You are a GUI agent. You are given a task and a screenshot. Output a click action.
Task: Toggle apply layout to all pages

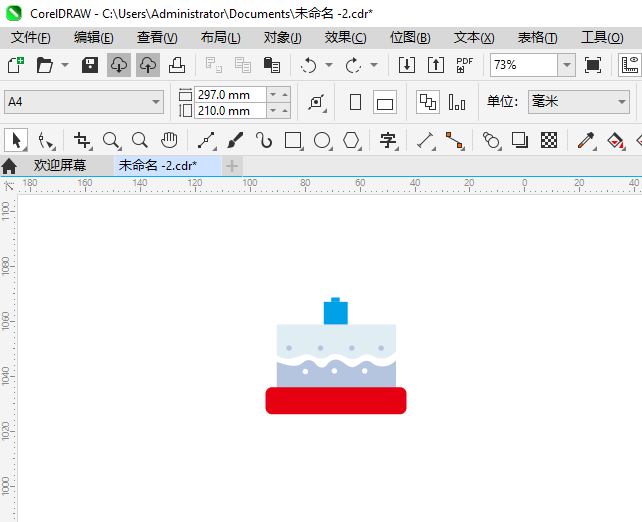[x=428, y=102]
